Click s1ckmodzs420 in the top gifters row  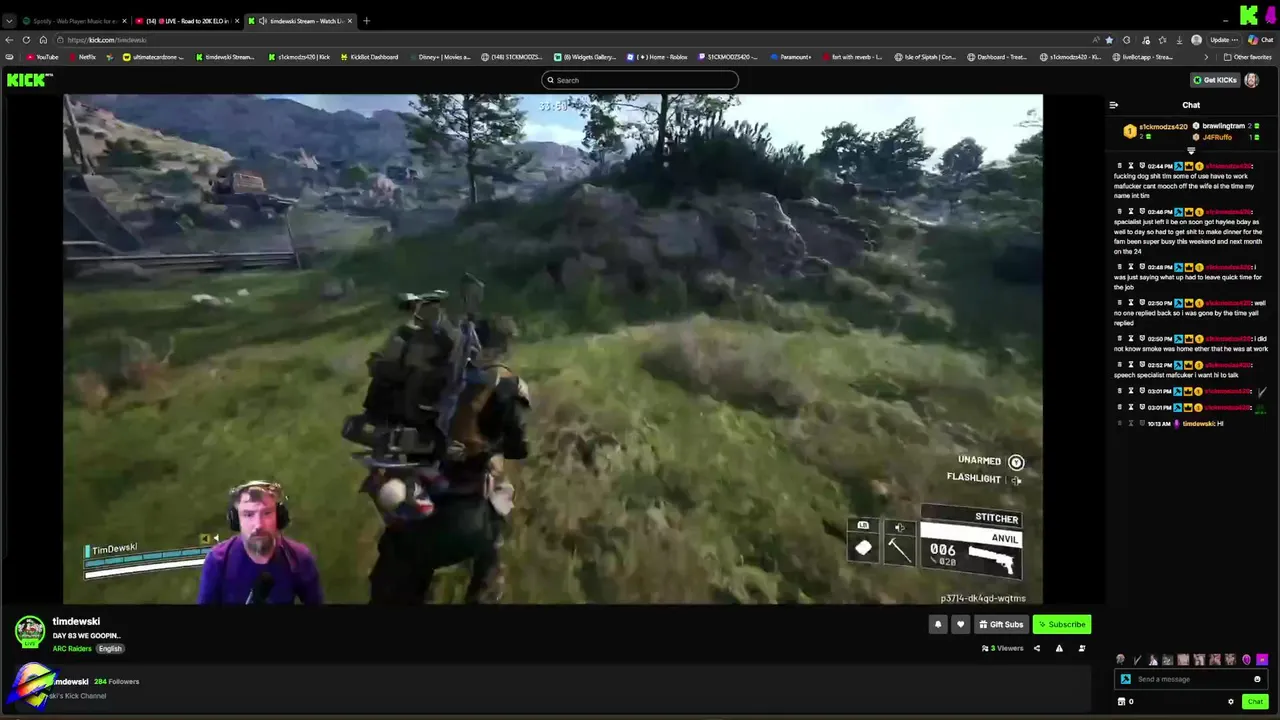pyautogui.click(x=1163, y=127)
